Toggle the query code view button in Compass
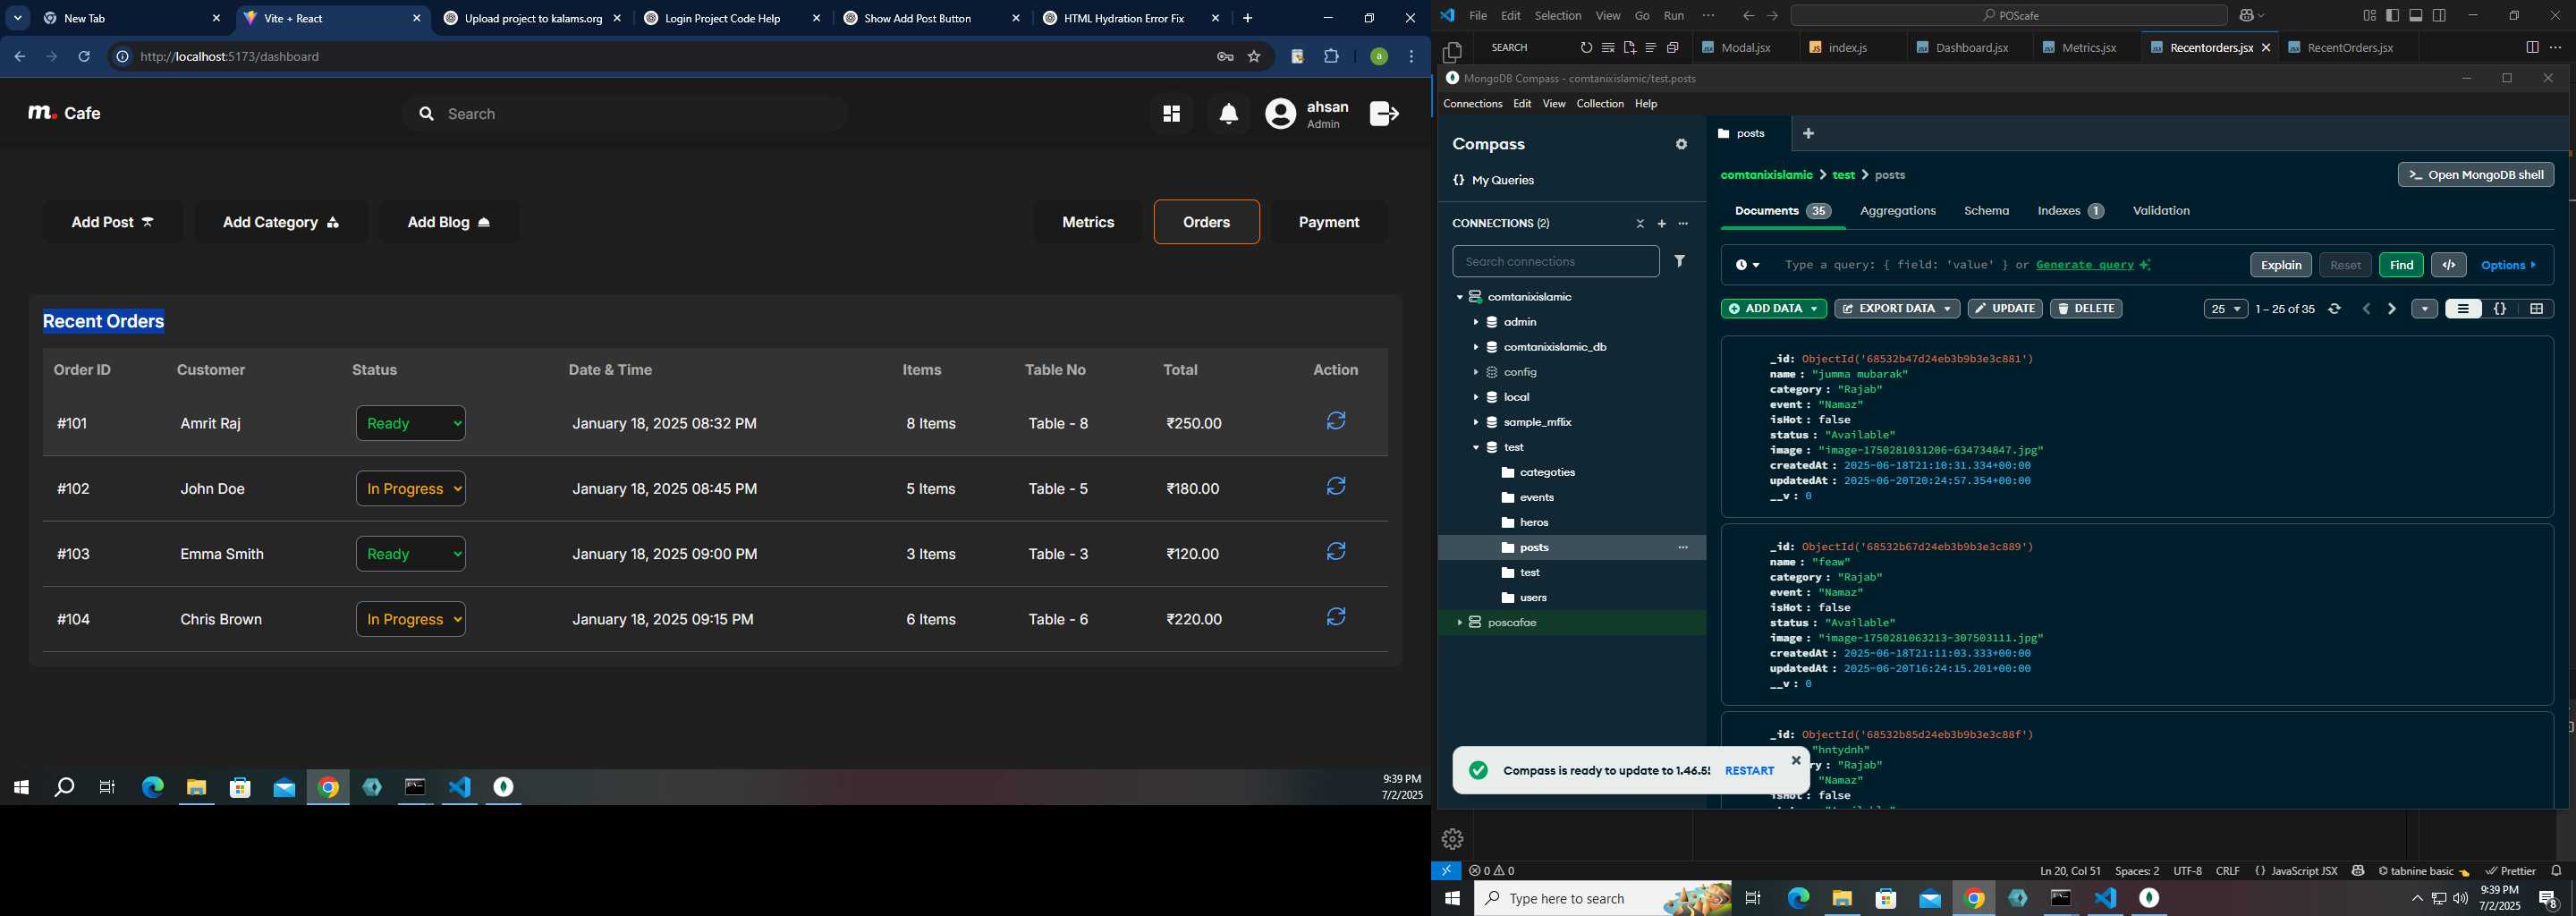2576x916 pixels. click(x=2449, y=265)
